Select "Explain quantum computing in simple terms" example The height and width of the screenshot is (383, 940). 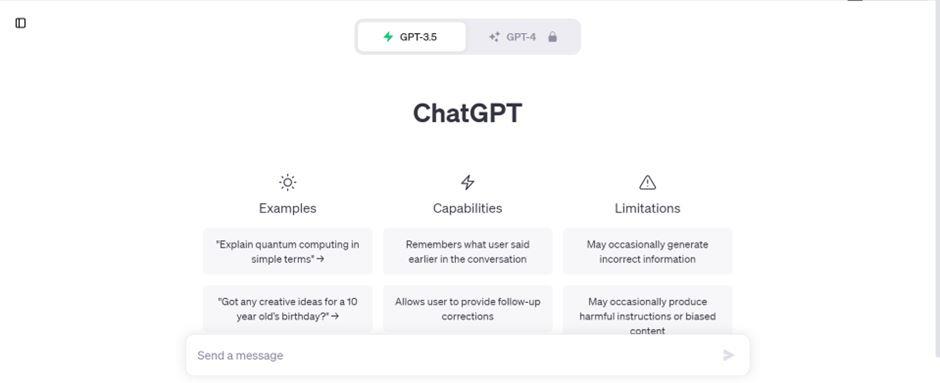pos(288,251)
